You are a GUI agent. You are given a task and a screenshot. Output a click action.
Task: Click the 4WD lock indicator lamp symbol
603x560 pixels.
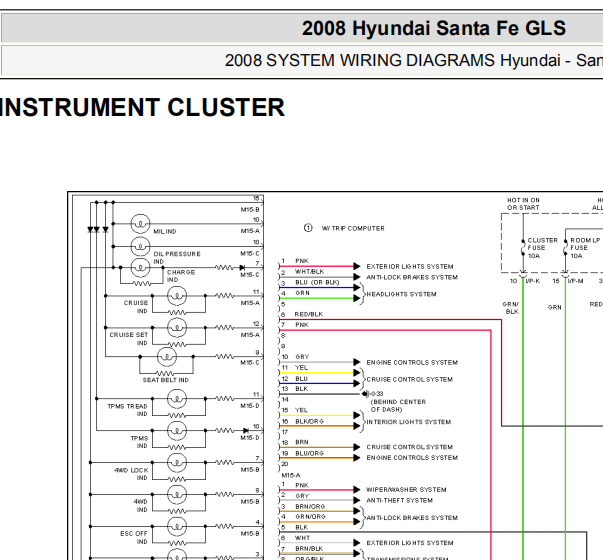[x=177, y=463]
